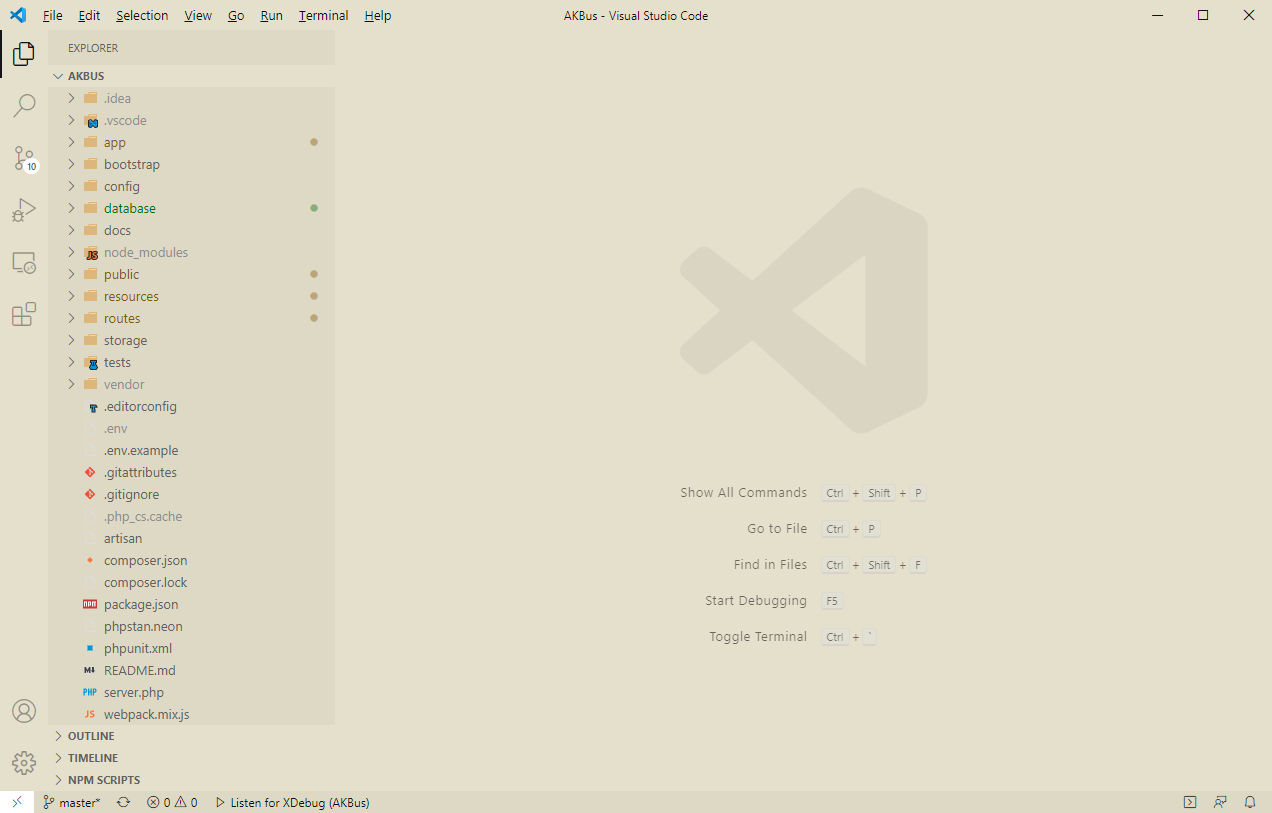
Task: Open Source Control view with 10 changes
Action: pos(24,158)
